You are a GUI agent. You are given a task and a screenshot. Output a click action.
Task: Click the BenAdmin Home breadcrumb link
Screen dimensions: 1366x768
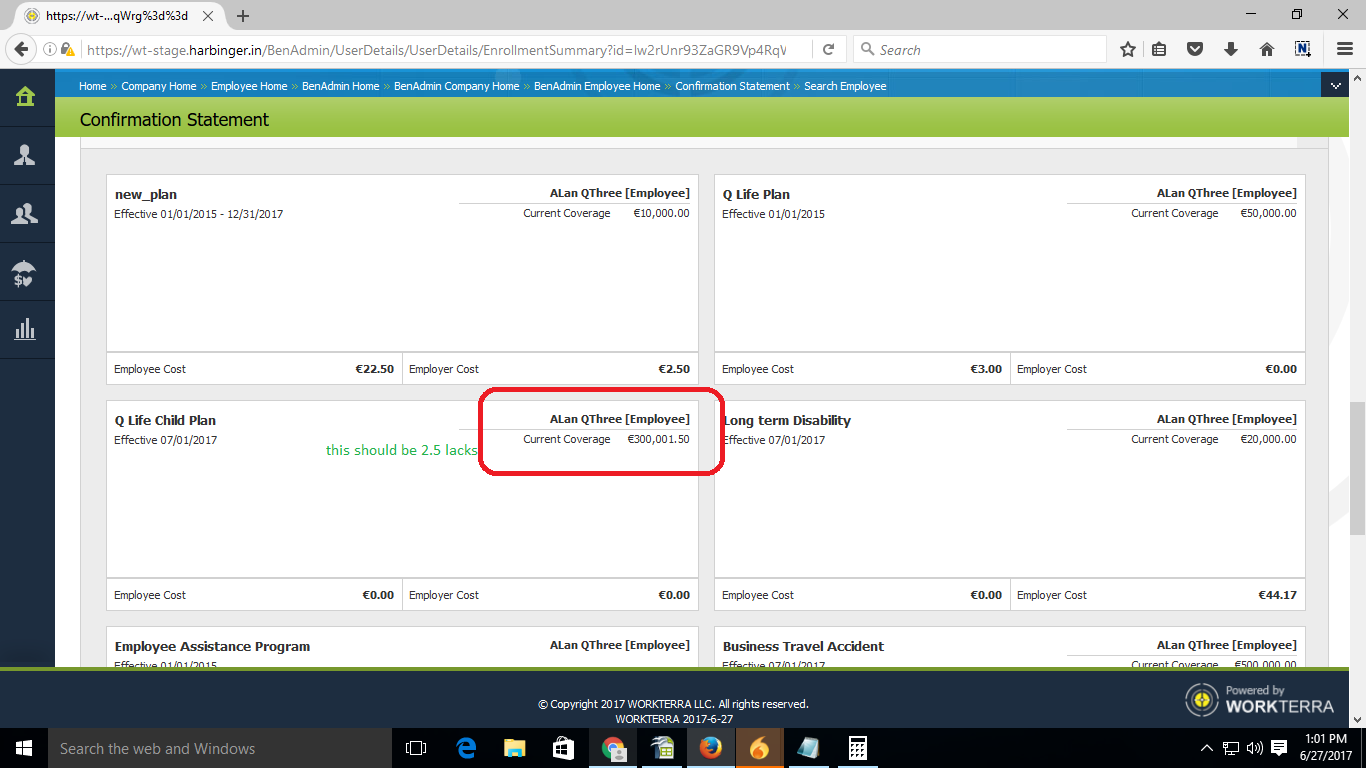coord(340,86)
